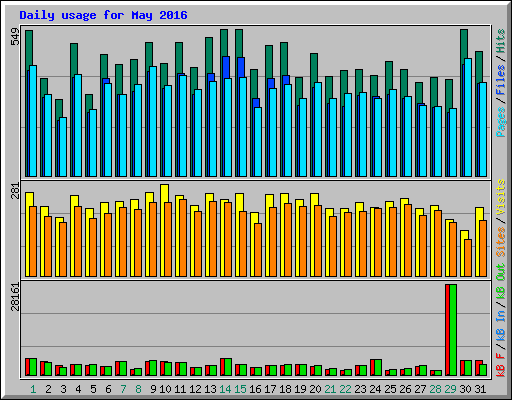Click the '28161' axis value of the kB chart
512x400 pixels.
click(x=15, y=297)
